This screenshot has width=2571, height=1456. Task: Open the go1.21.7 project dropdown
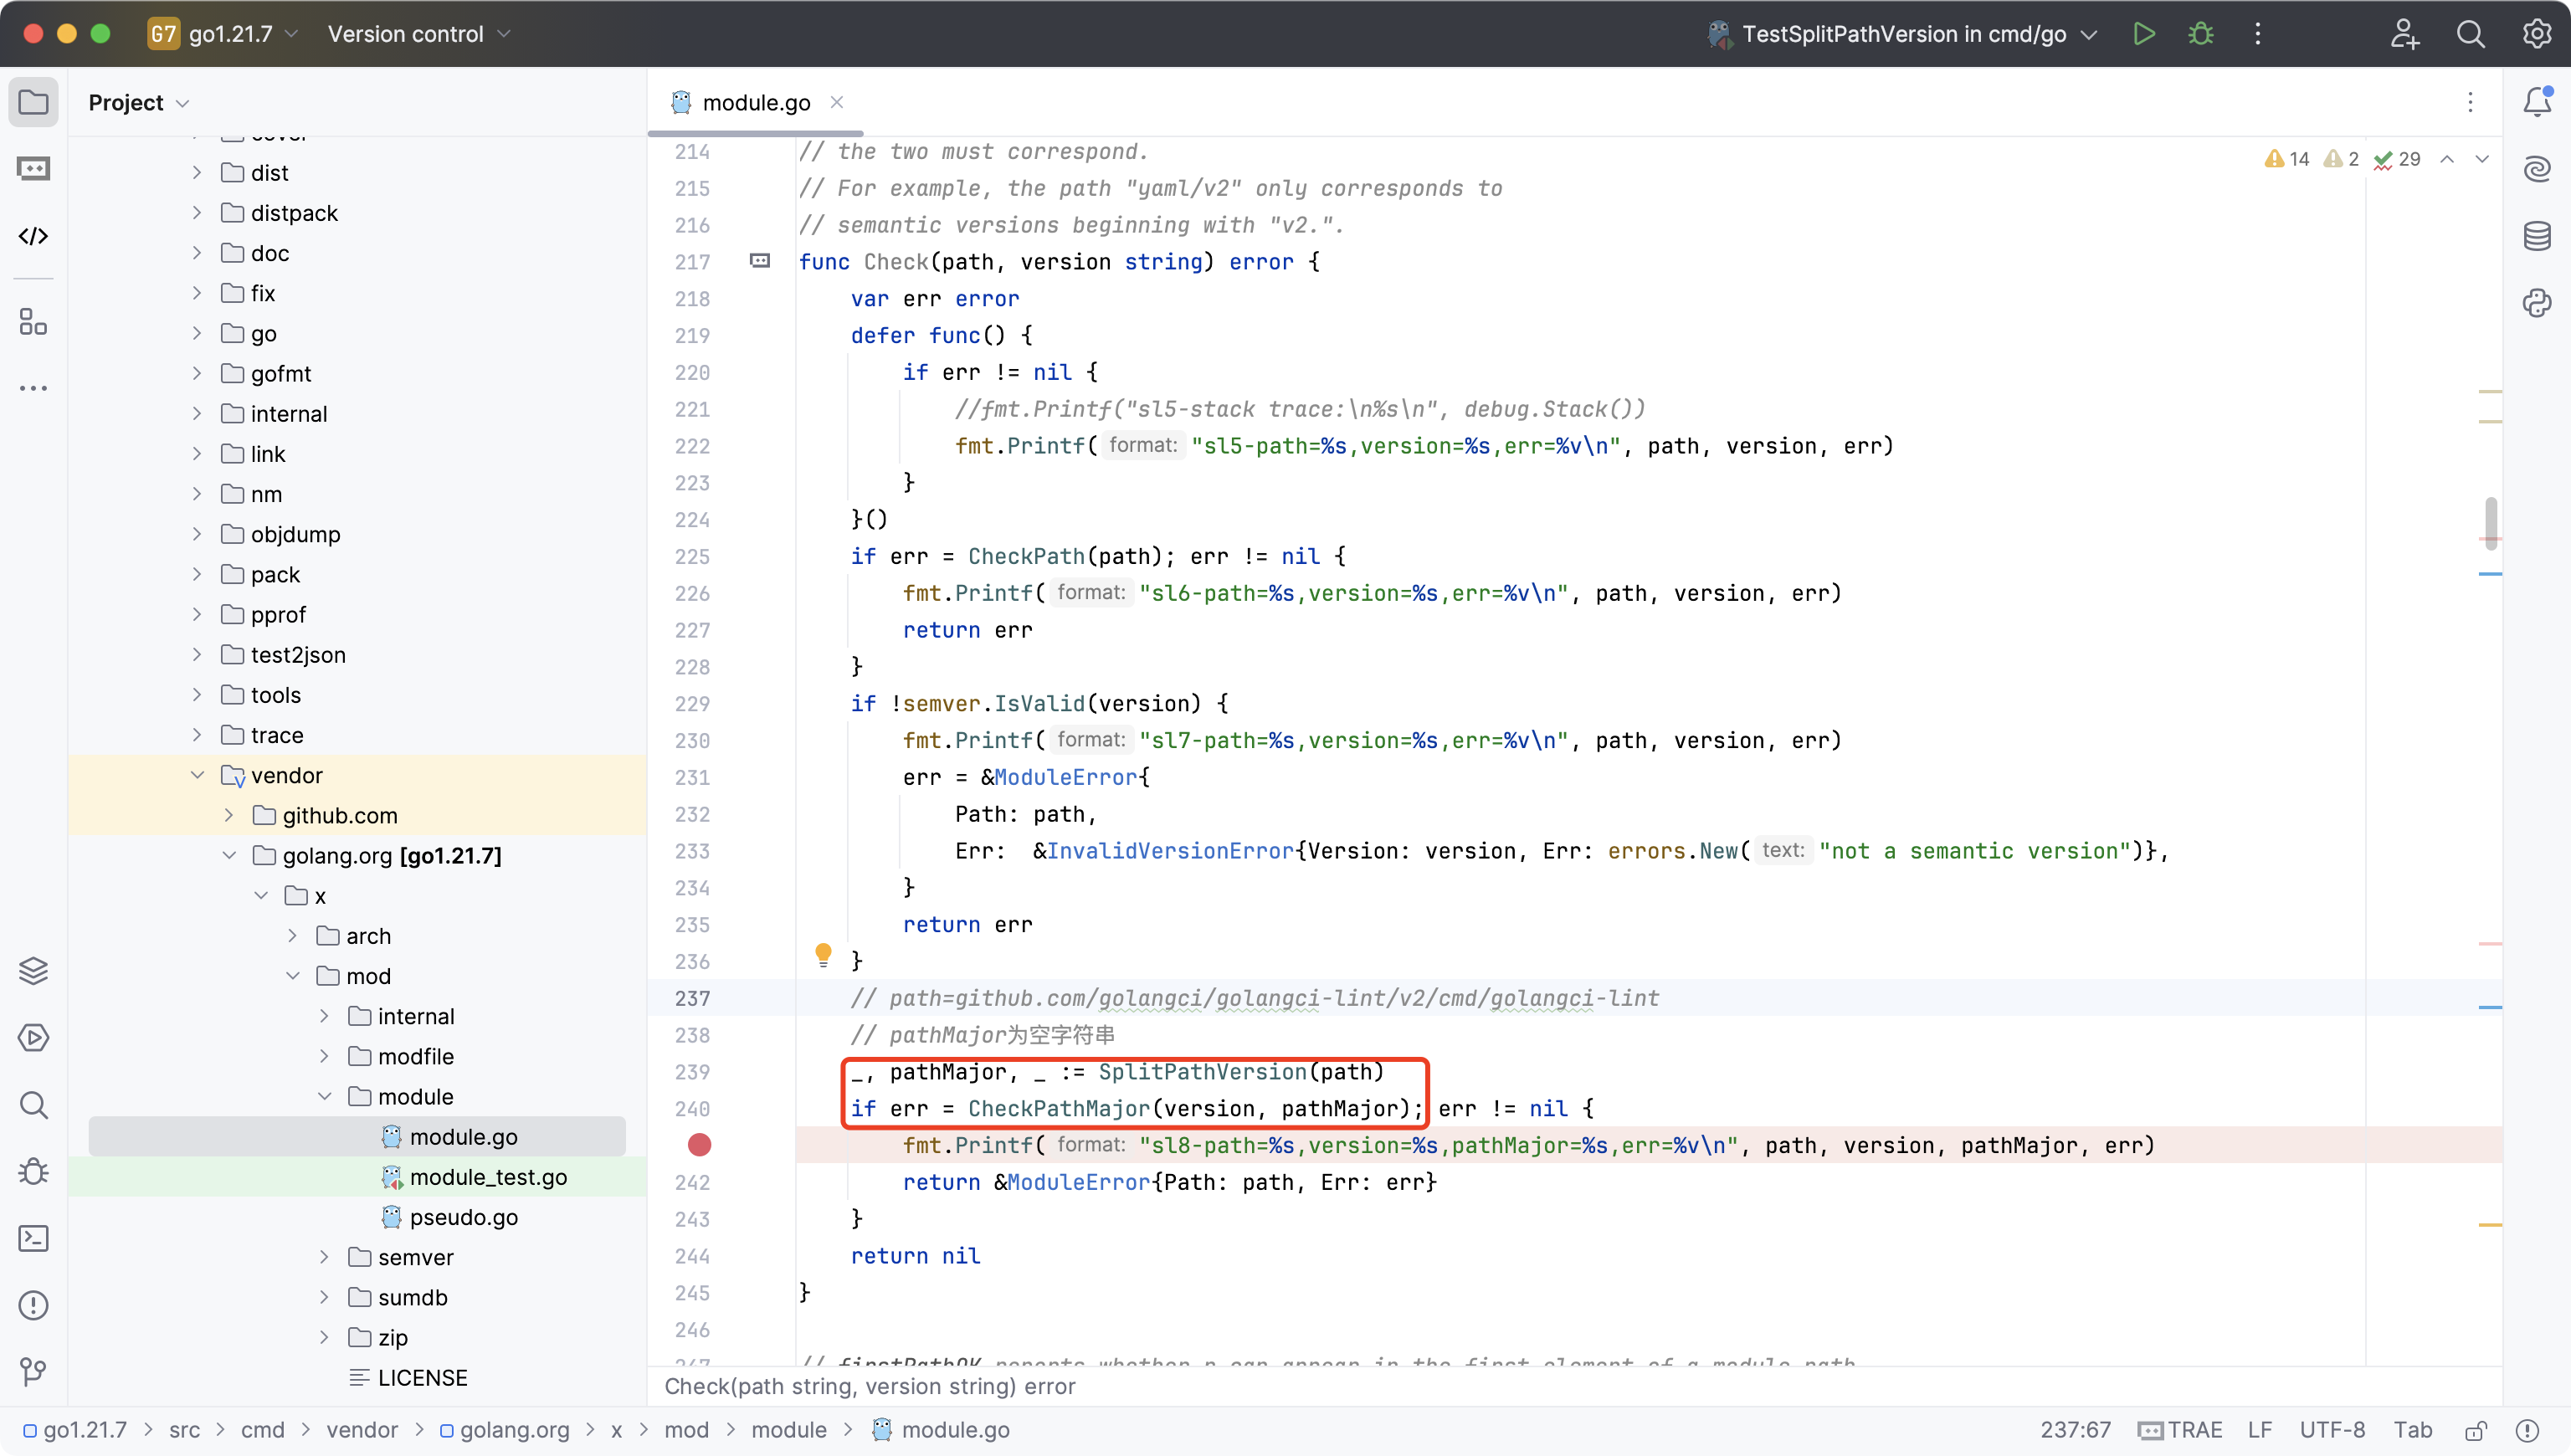(223, 34)
